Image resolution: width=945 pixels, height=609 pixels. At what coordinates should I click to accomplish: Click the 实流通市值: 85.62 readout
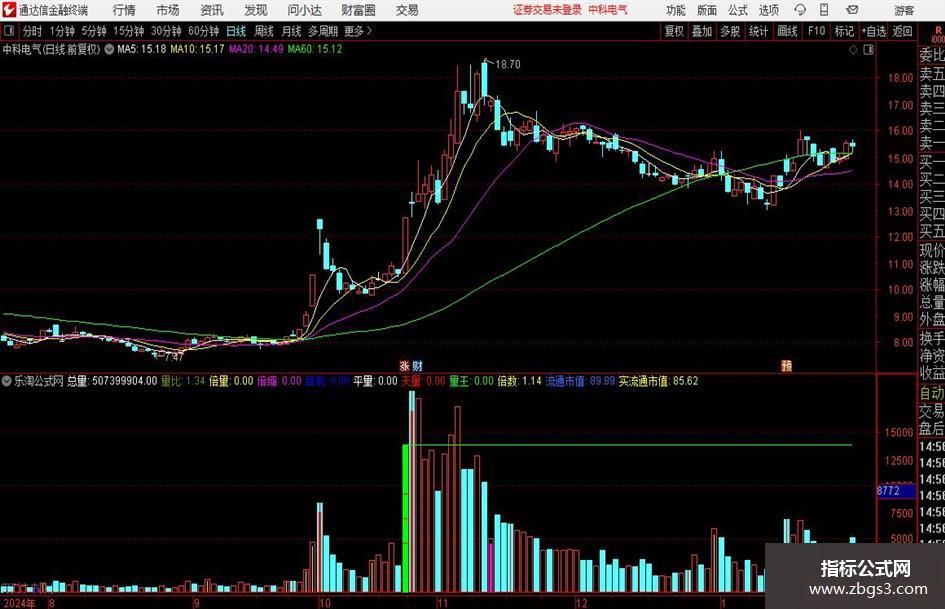click(658, 381)
